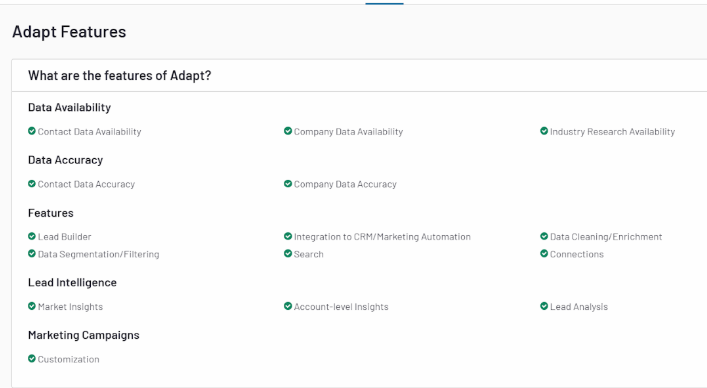Click the green check beside Contact Data Accuracy
707x388 pixels.
click(x=32, y=184)
